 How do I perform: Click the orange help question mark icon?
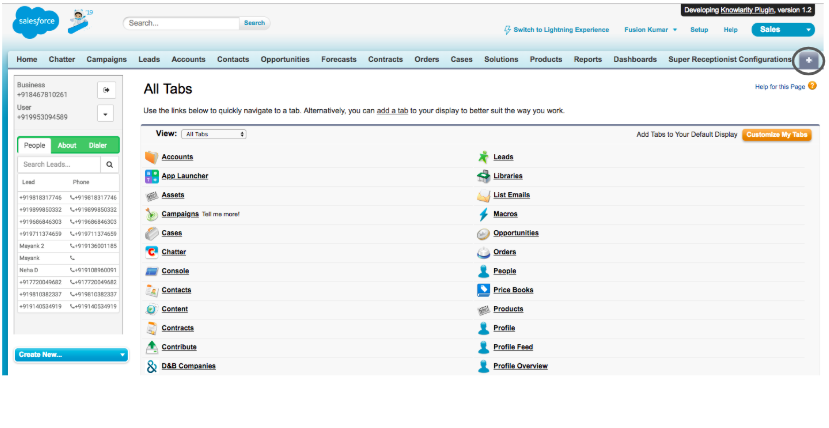pos(812,86)
